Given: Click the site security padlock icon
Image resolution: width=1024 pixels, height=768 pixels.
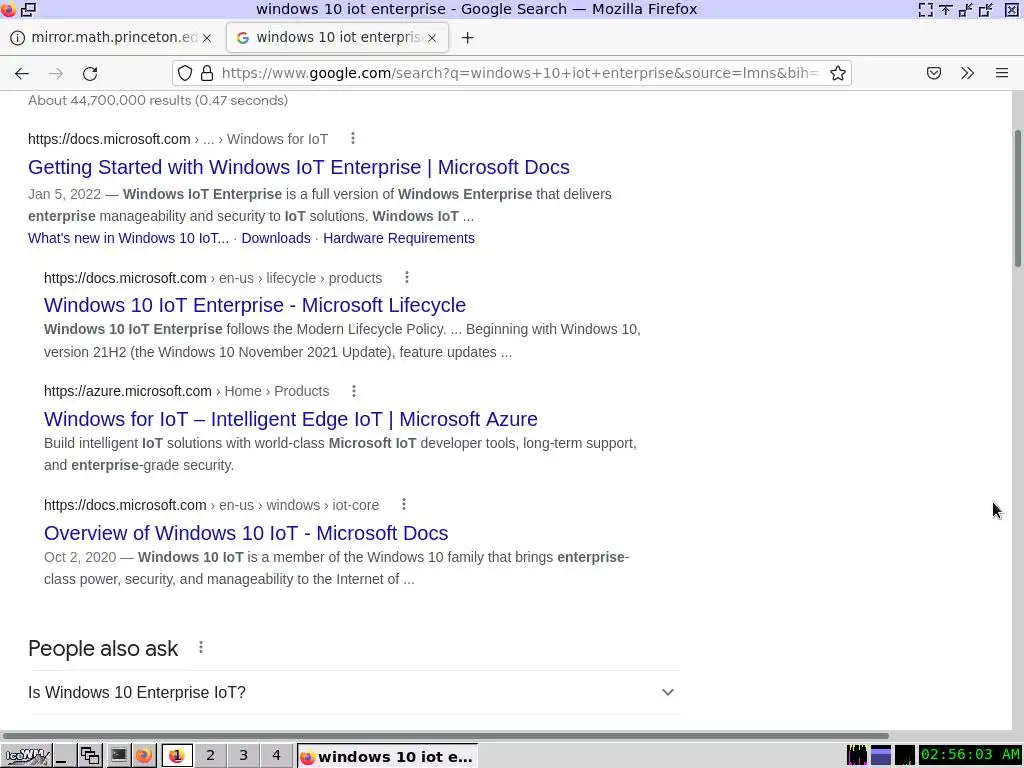Looking at the screenshot, I should [207, 73].
